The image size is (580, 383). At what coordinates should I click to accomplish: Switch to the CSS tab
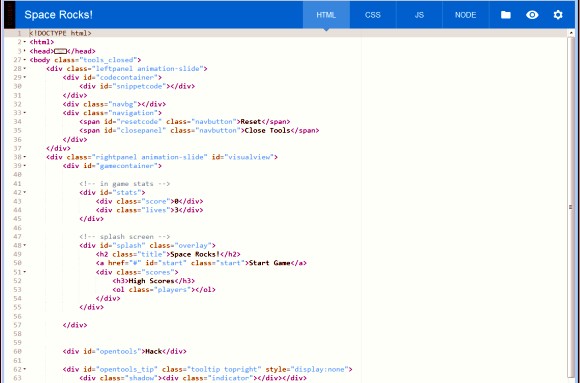[372, 15]
